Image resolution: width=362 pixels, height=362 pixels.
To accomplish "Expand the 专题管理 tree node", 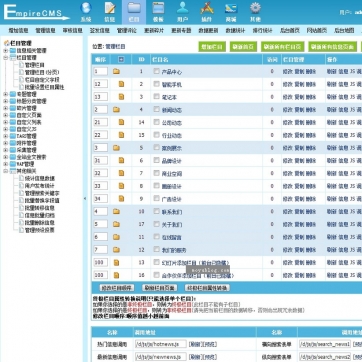I will click(x=5, y=94).
